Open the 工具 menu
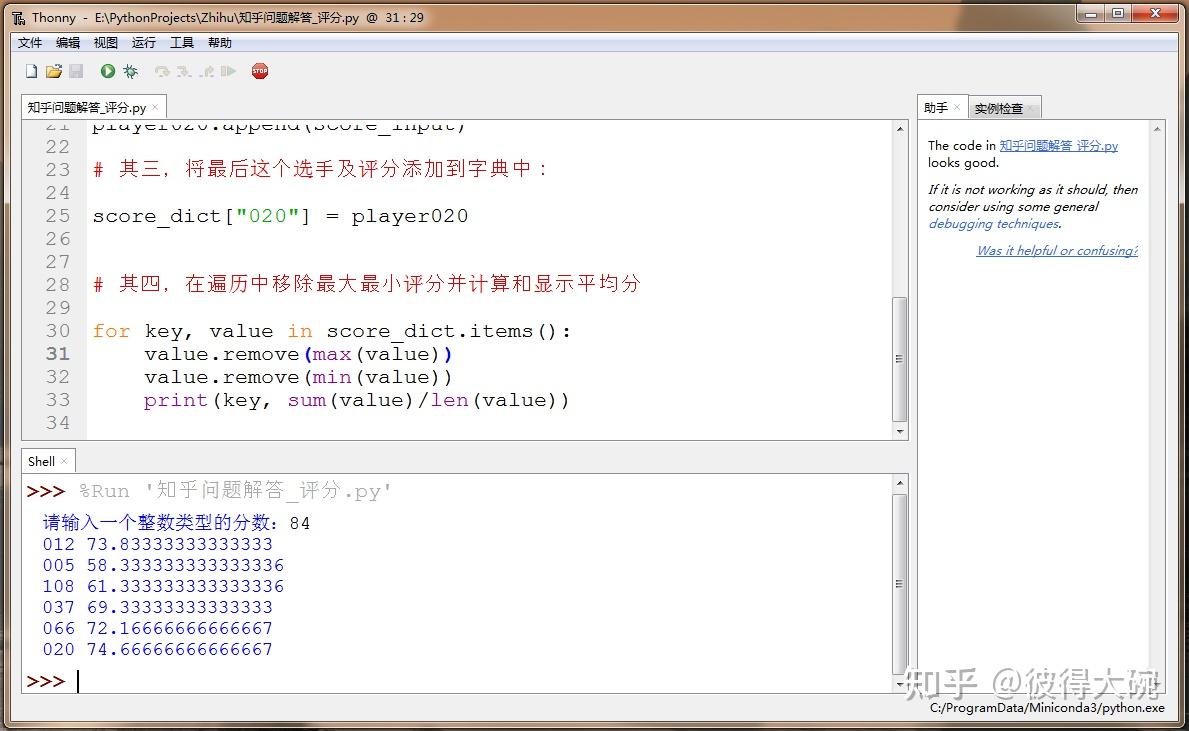This screenshot has width=1189, height=731. pyautogui.click(x=181, y=42)
